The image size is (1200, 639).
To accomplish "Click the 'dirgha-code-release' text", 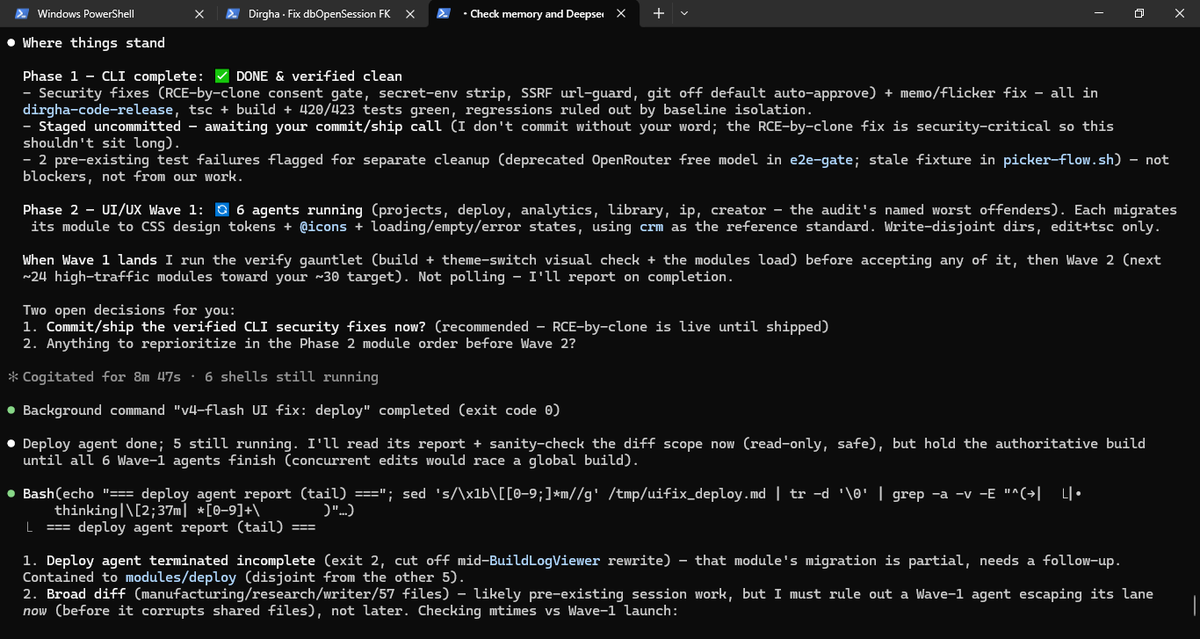I will [x=99, y=109].
